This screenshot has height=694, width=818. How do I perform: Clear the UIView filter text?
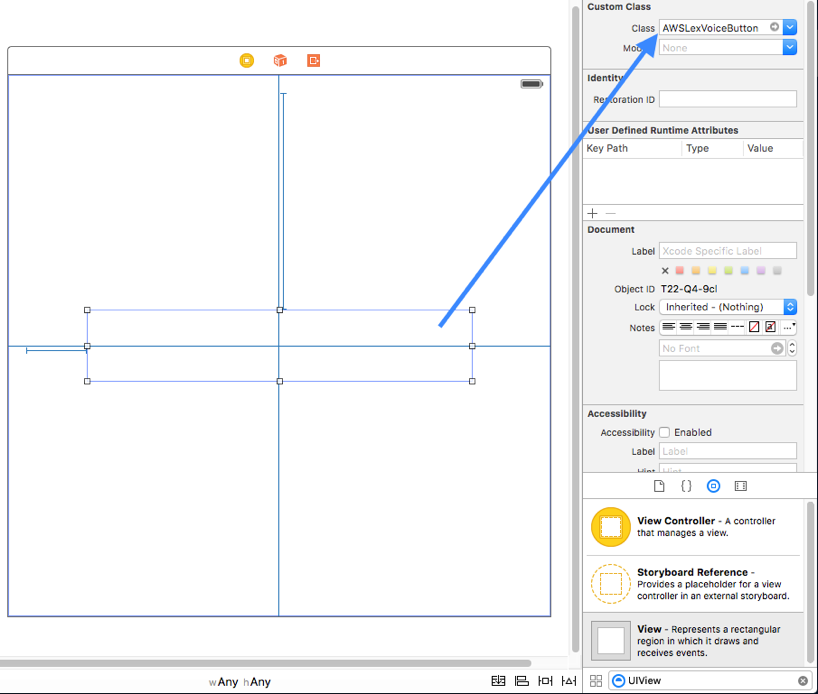point(803,680)
